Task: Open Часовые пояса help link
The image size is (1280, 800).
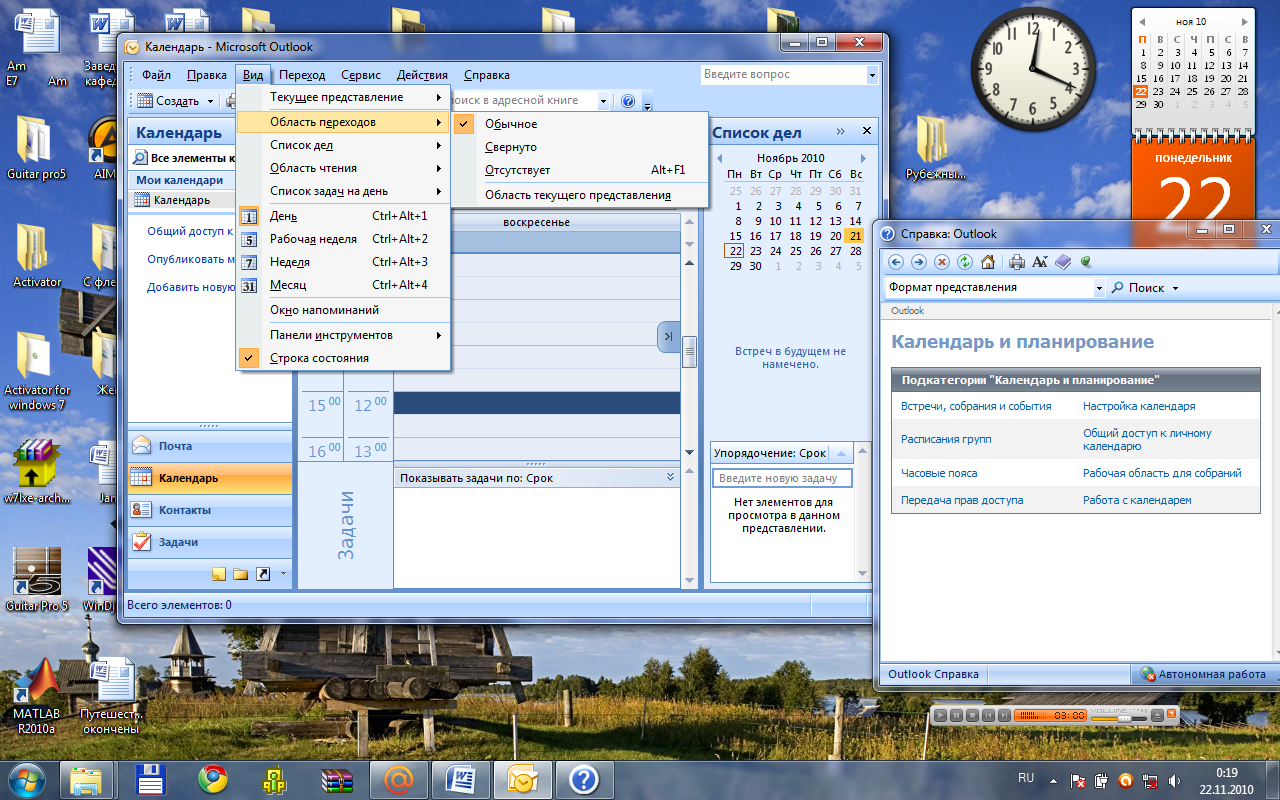Action: click(x=939, y=473)
